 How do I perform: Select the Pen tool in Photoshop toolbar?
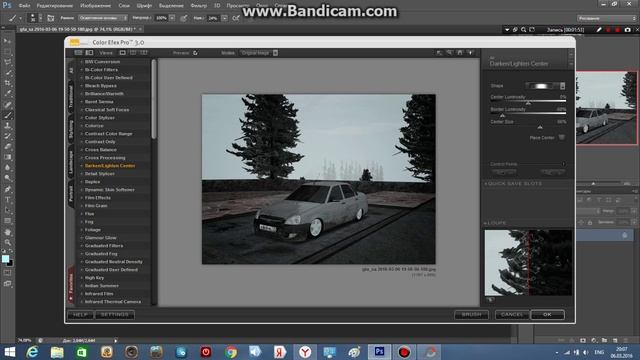coord(7,189)
